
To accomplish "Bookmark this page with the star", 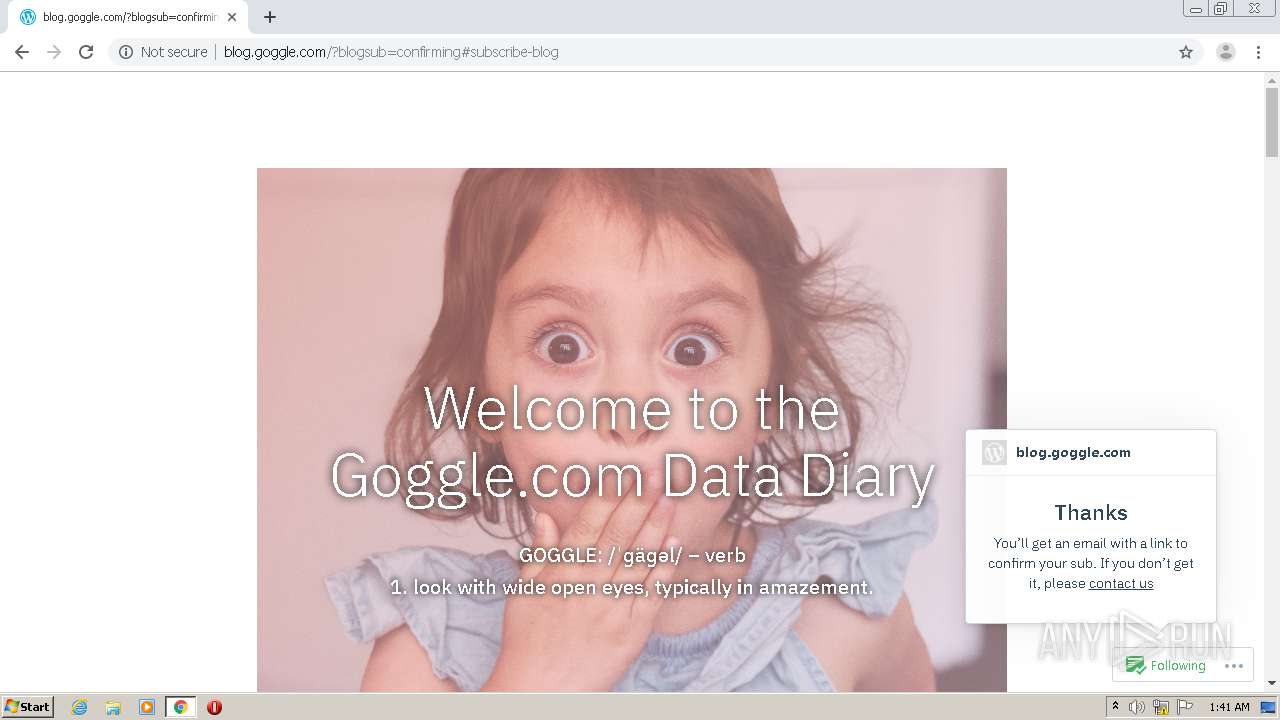I will click(x=1186, y=52).
